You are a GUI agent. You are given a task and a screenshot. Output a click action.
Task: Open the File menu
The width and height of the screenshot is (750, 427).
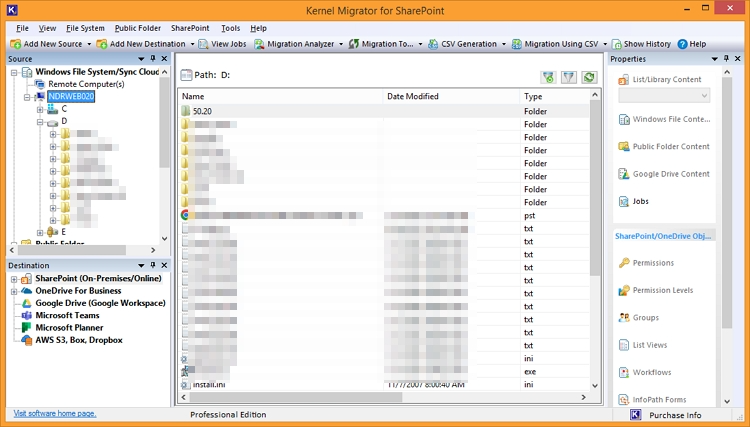pyautogui.click(x=22, y=28)
